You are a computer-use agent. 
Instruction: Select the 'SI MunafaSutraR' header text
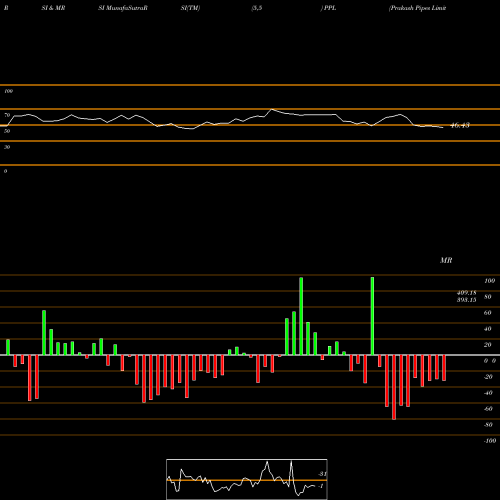click(123, 8)
